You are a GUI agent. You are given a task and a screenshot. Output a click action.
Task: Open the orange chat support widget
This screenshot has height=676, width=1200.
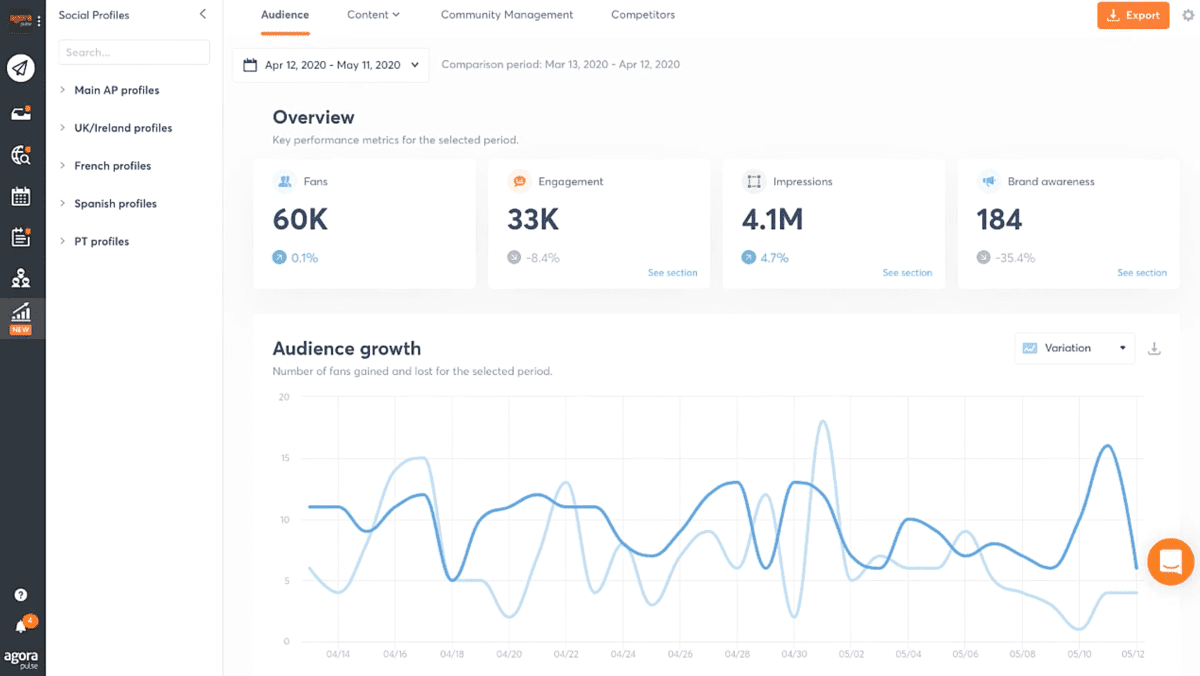(1171, 562)
